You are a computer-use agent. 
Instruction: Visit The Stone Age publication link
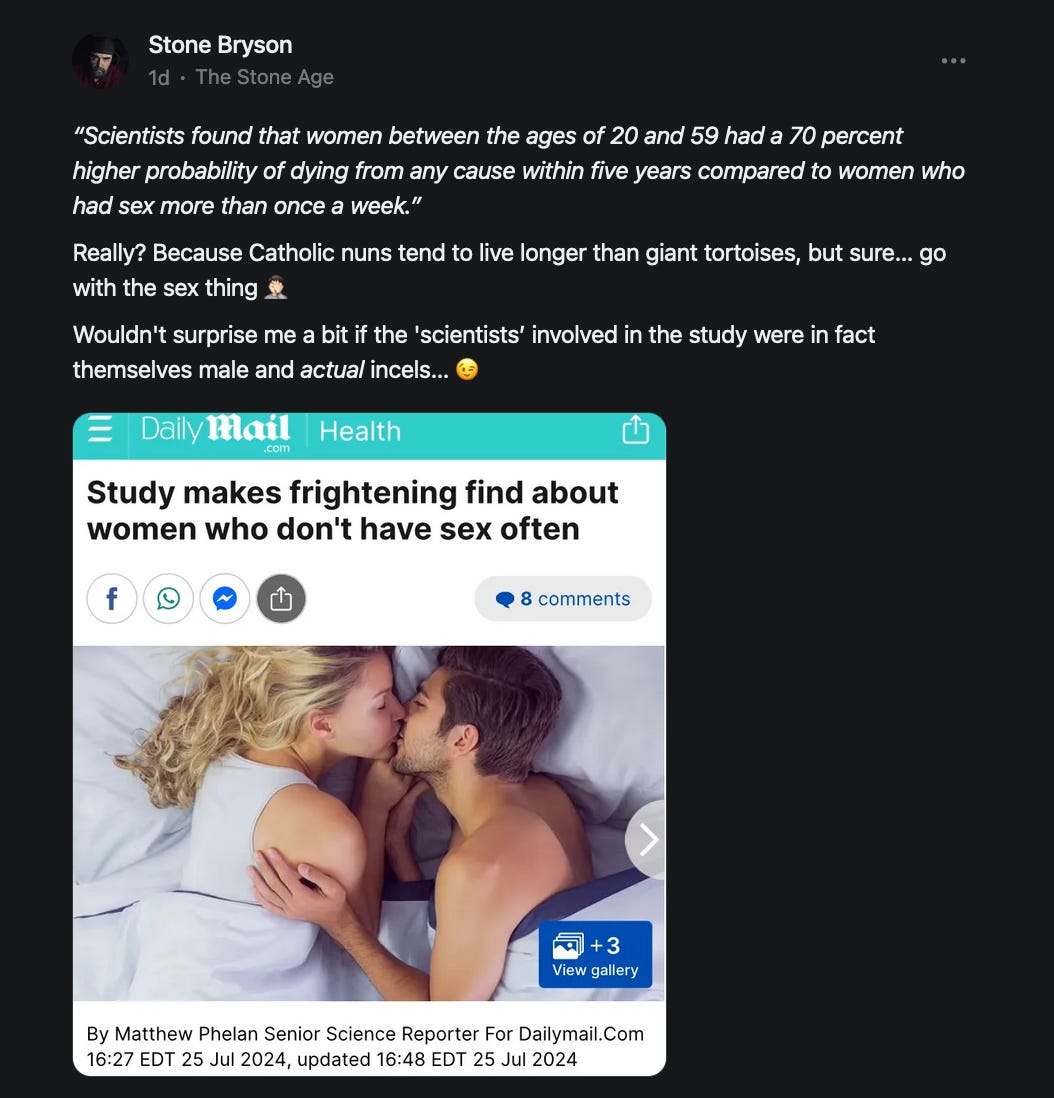(x=264, y=77)
